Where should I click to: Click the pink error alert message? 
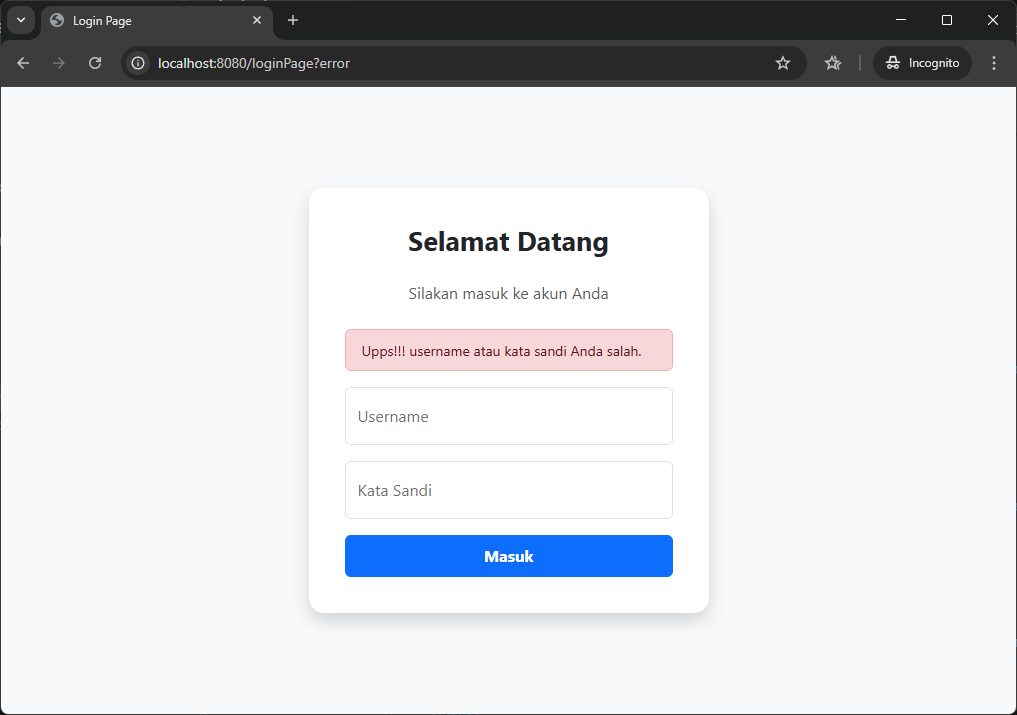pyautogui.click(x=508, y=350)
